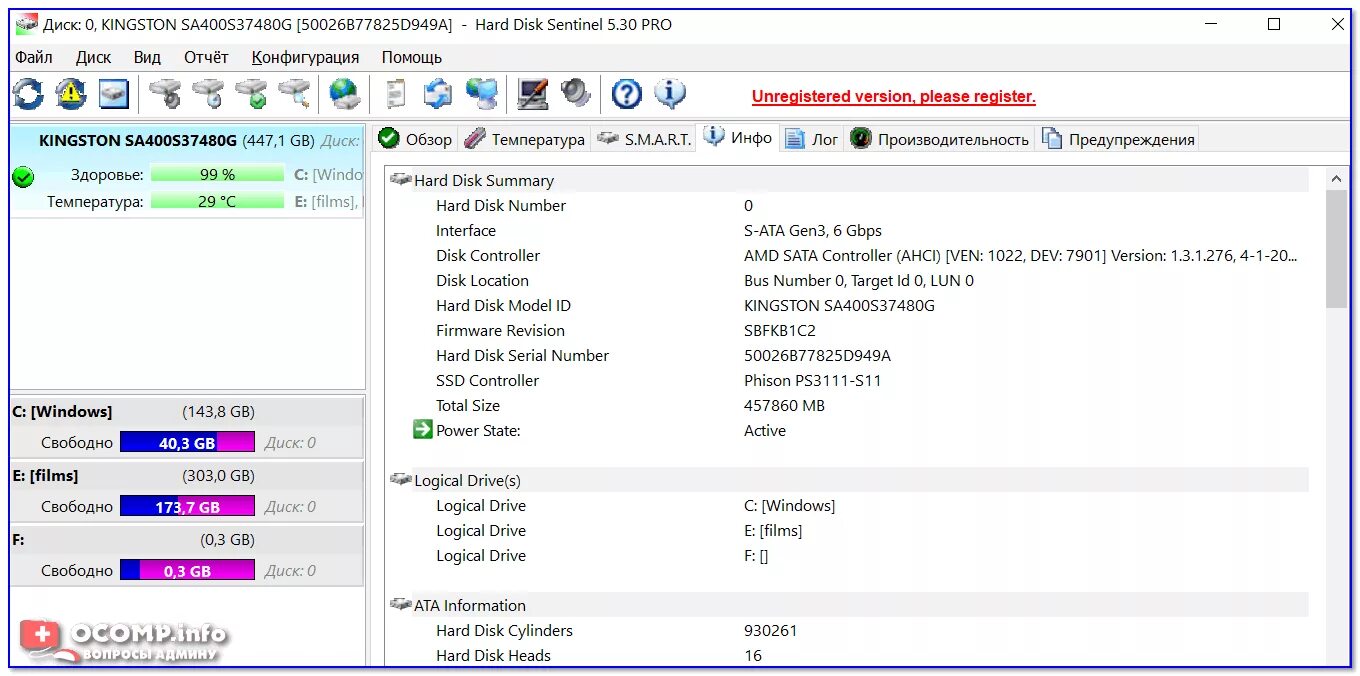
Task: Open the Файл menu
Action: (x=34, y=57)
